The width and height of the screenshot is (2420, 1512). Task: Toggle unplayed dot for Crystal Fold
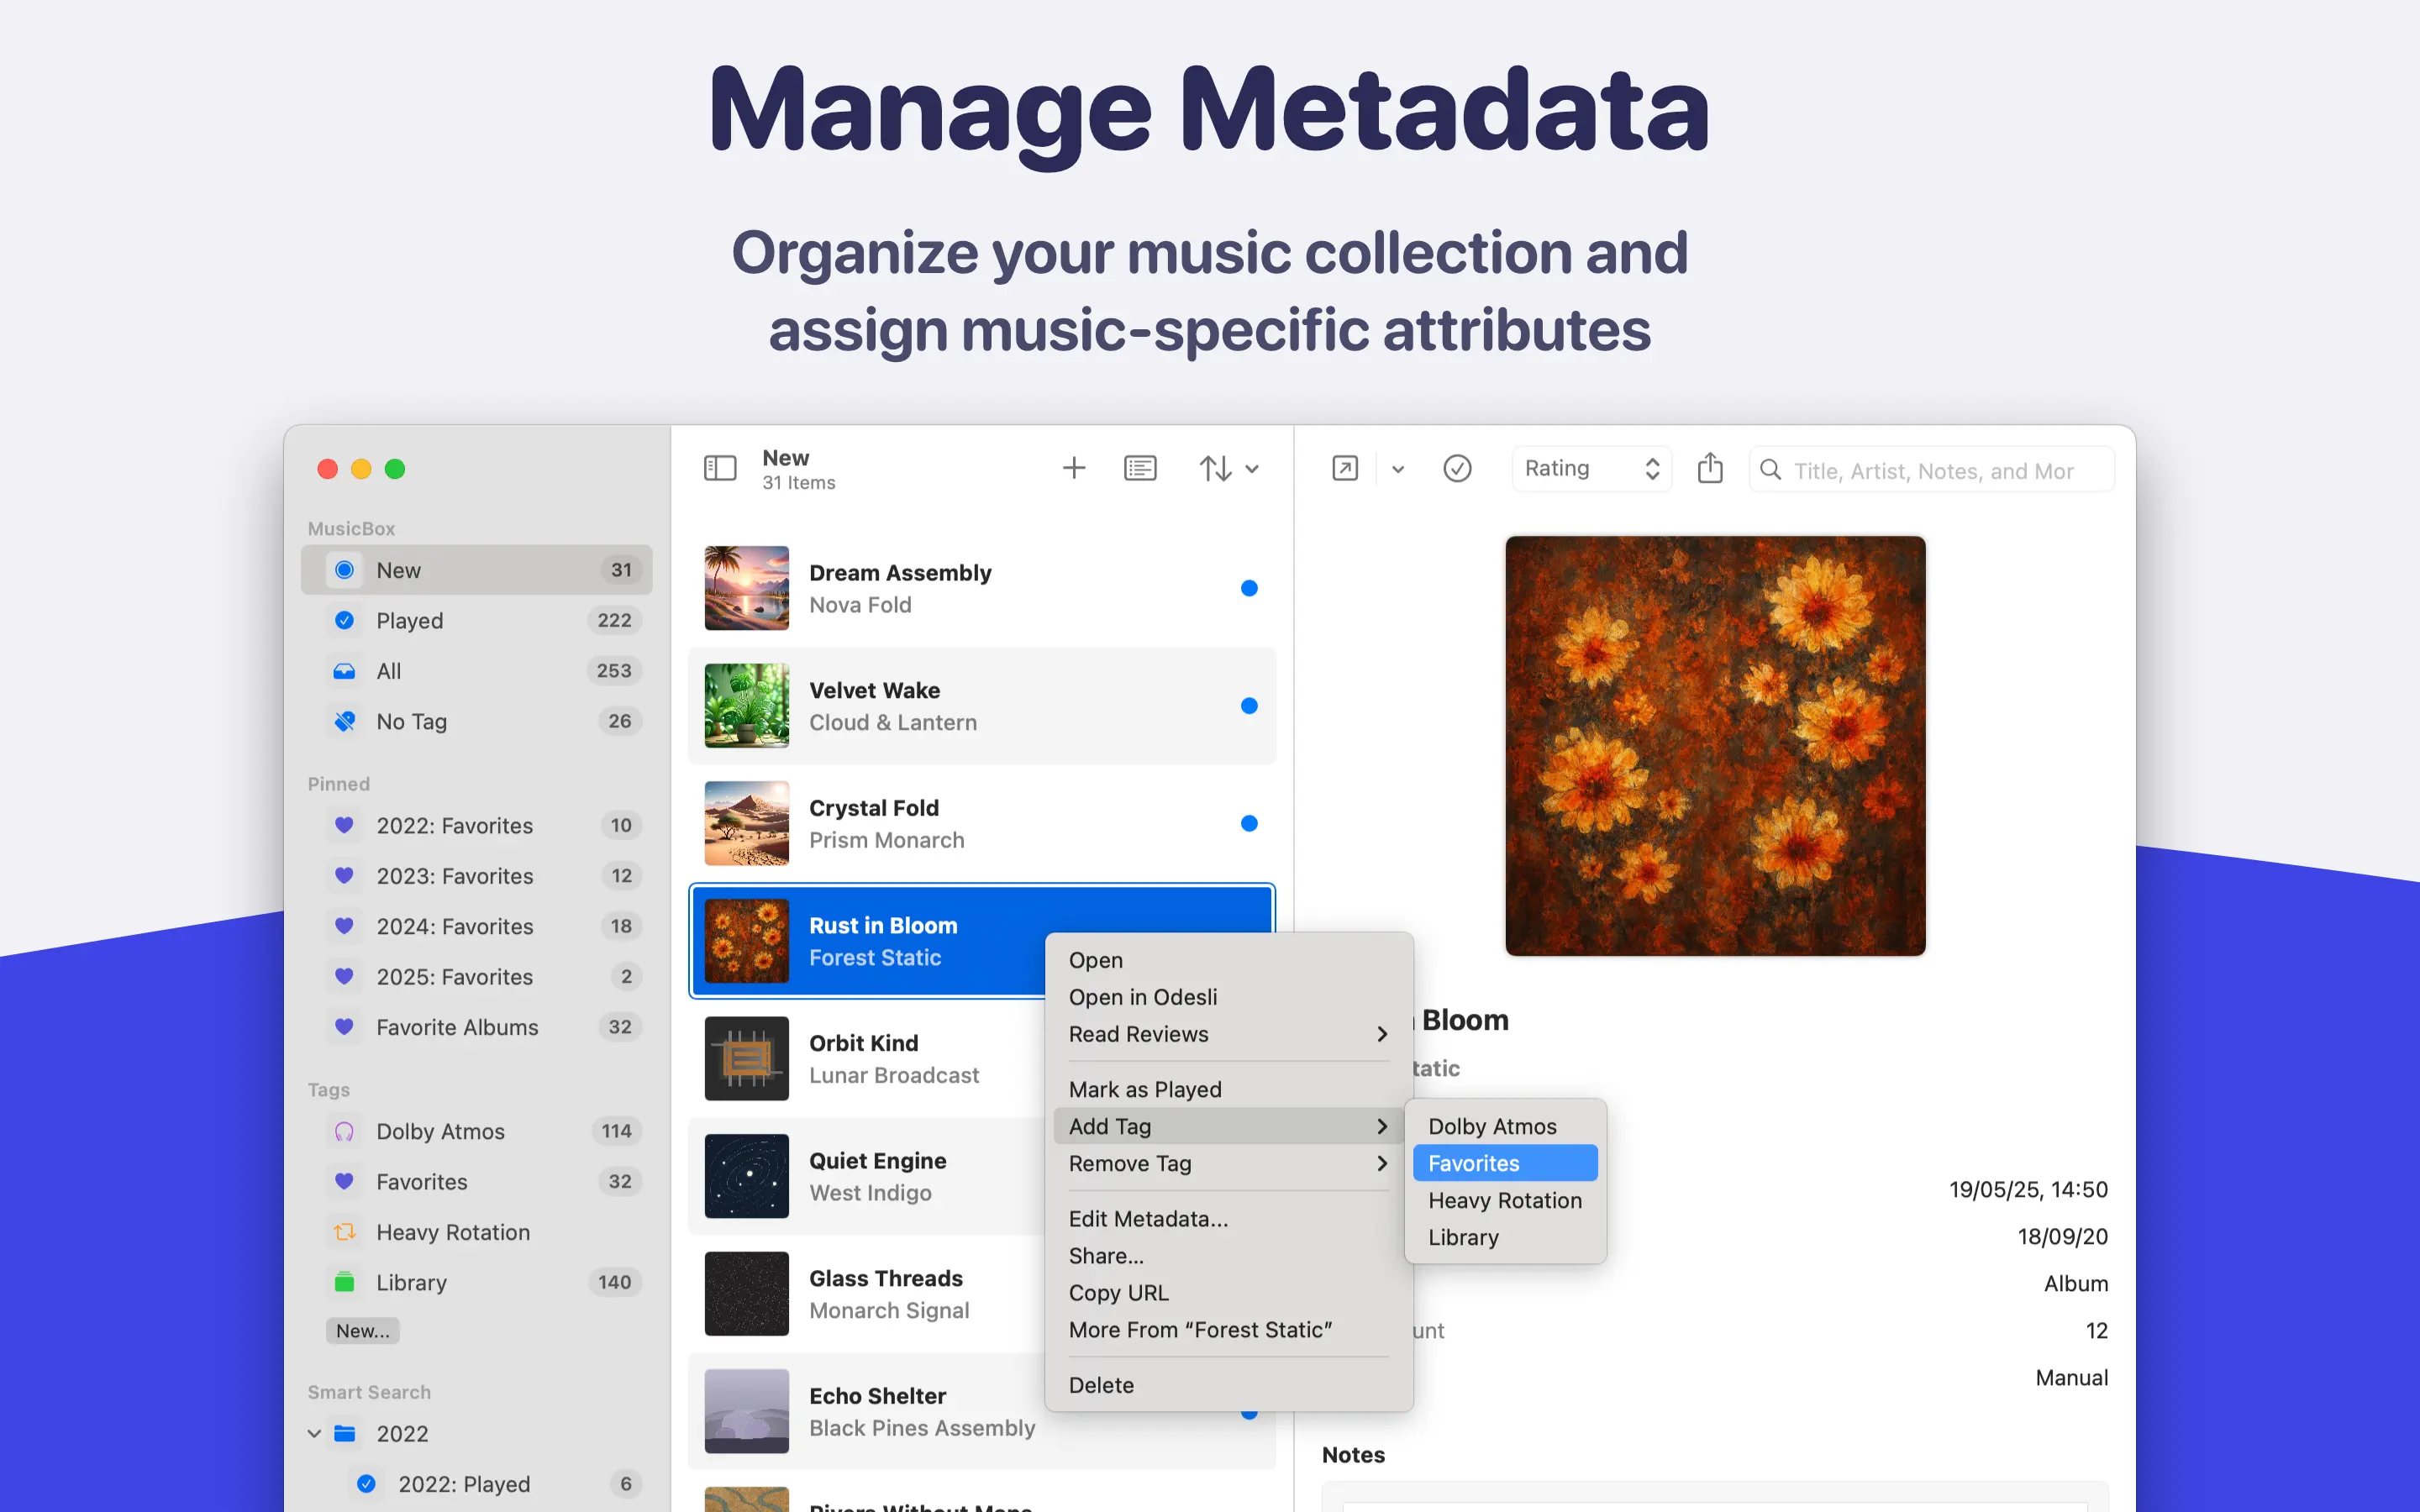1249,823
